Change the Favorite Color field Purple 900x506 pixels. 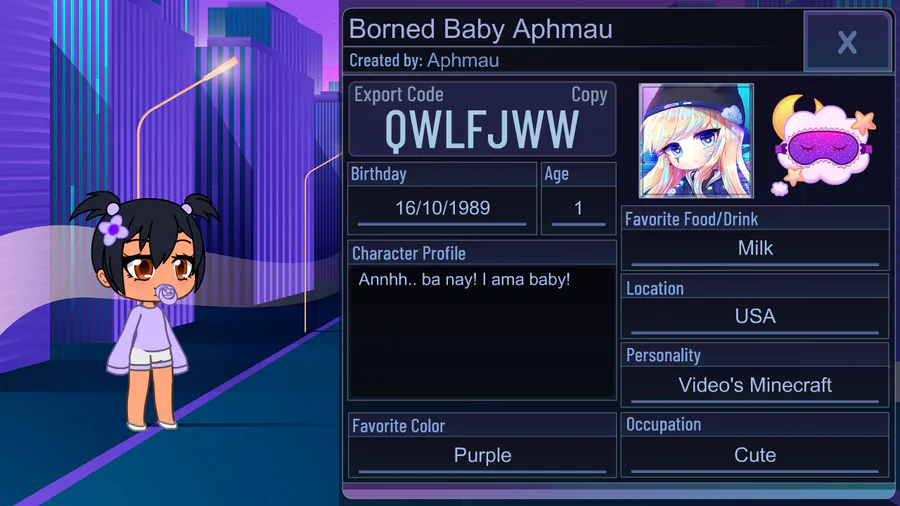coord(482,456)
